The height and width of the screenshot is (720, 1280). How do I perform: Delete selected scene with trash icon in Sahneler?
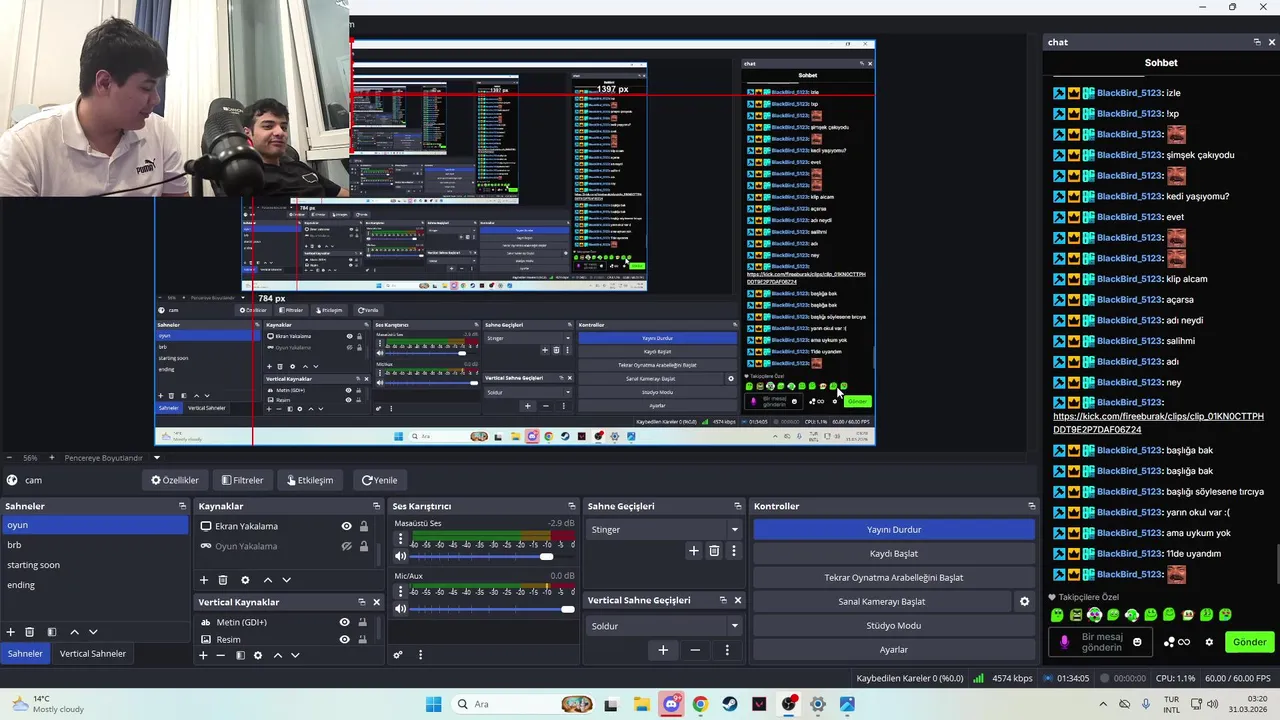[x=30, y=632]
